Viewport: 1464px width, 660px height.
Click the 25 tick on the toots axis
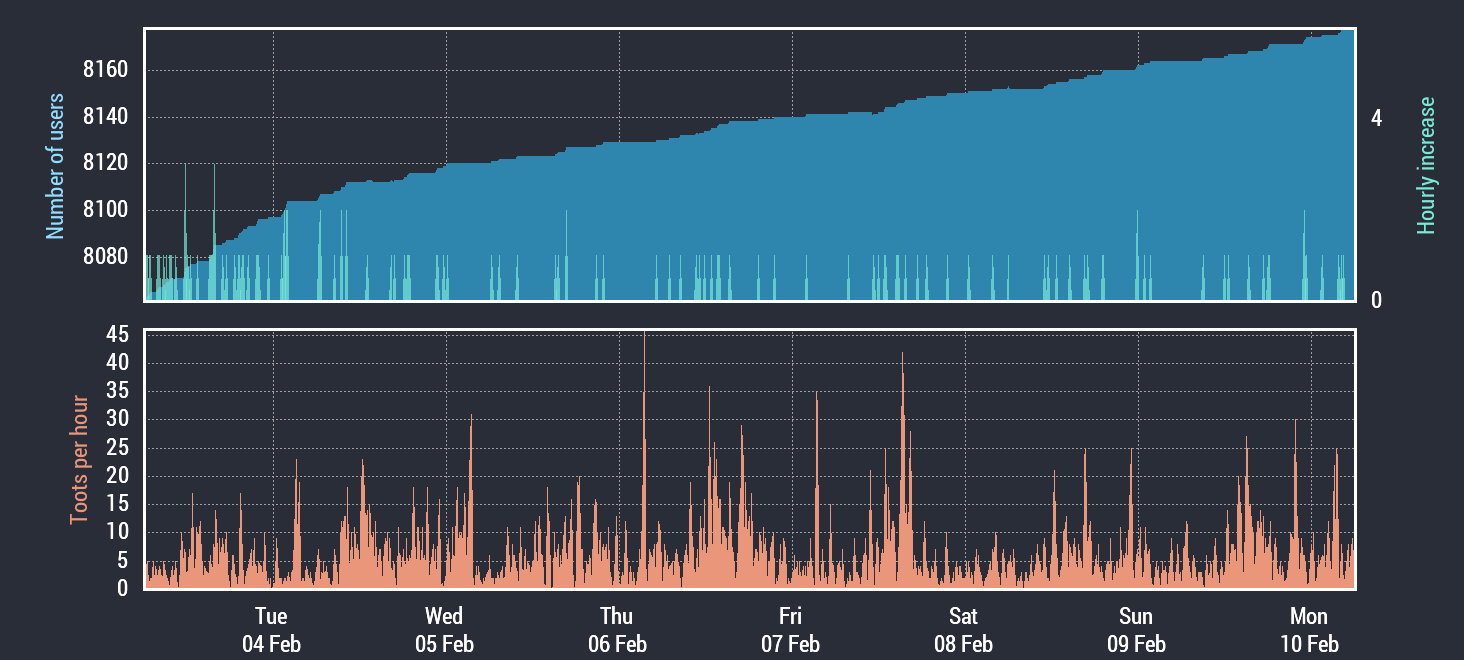click(117, 448)
